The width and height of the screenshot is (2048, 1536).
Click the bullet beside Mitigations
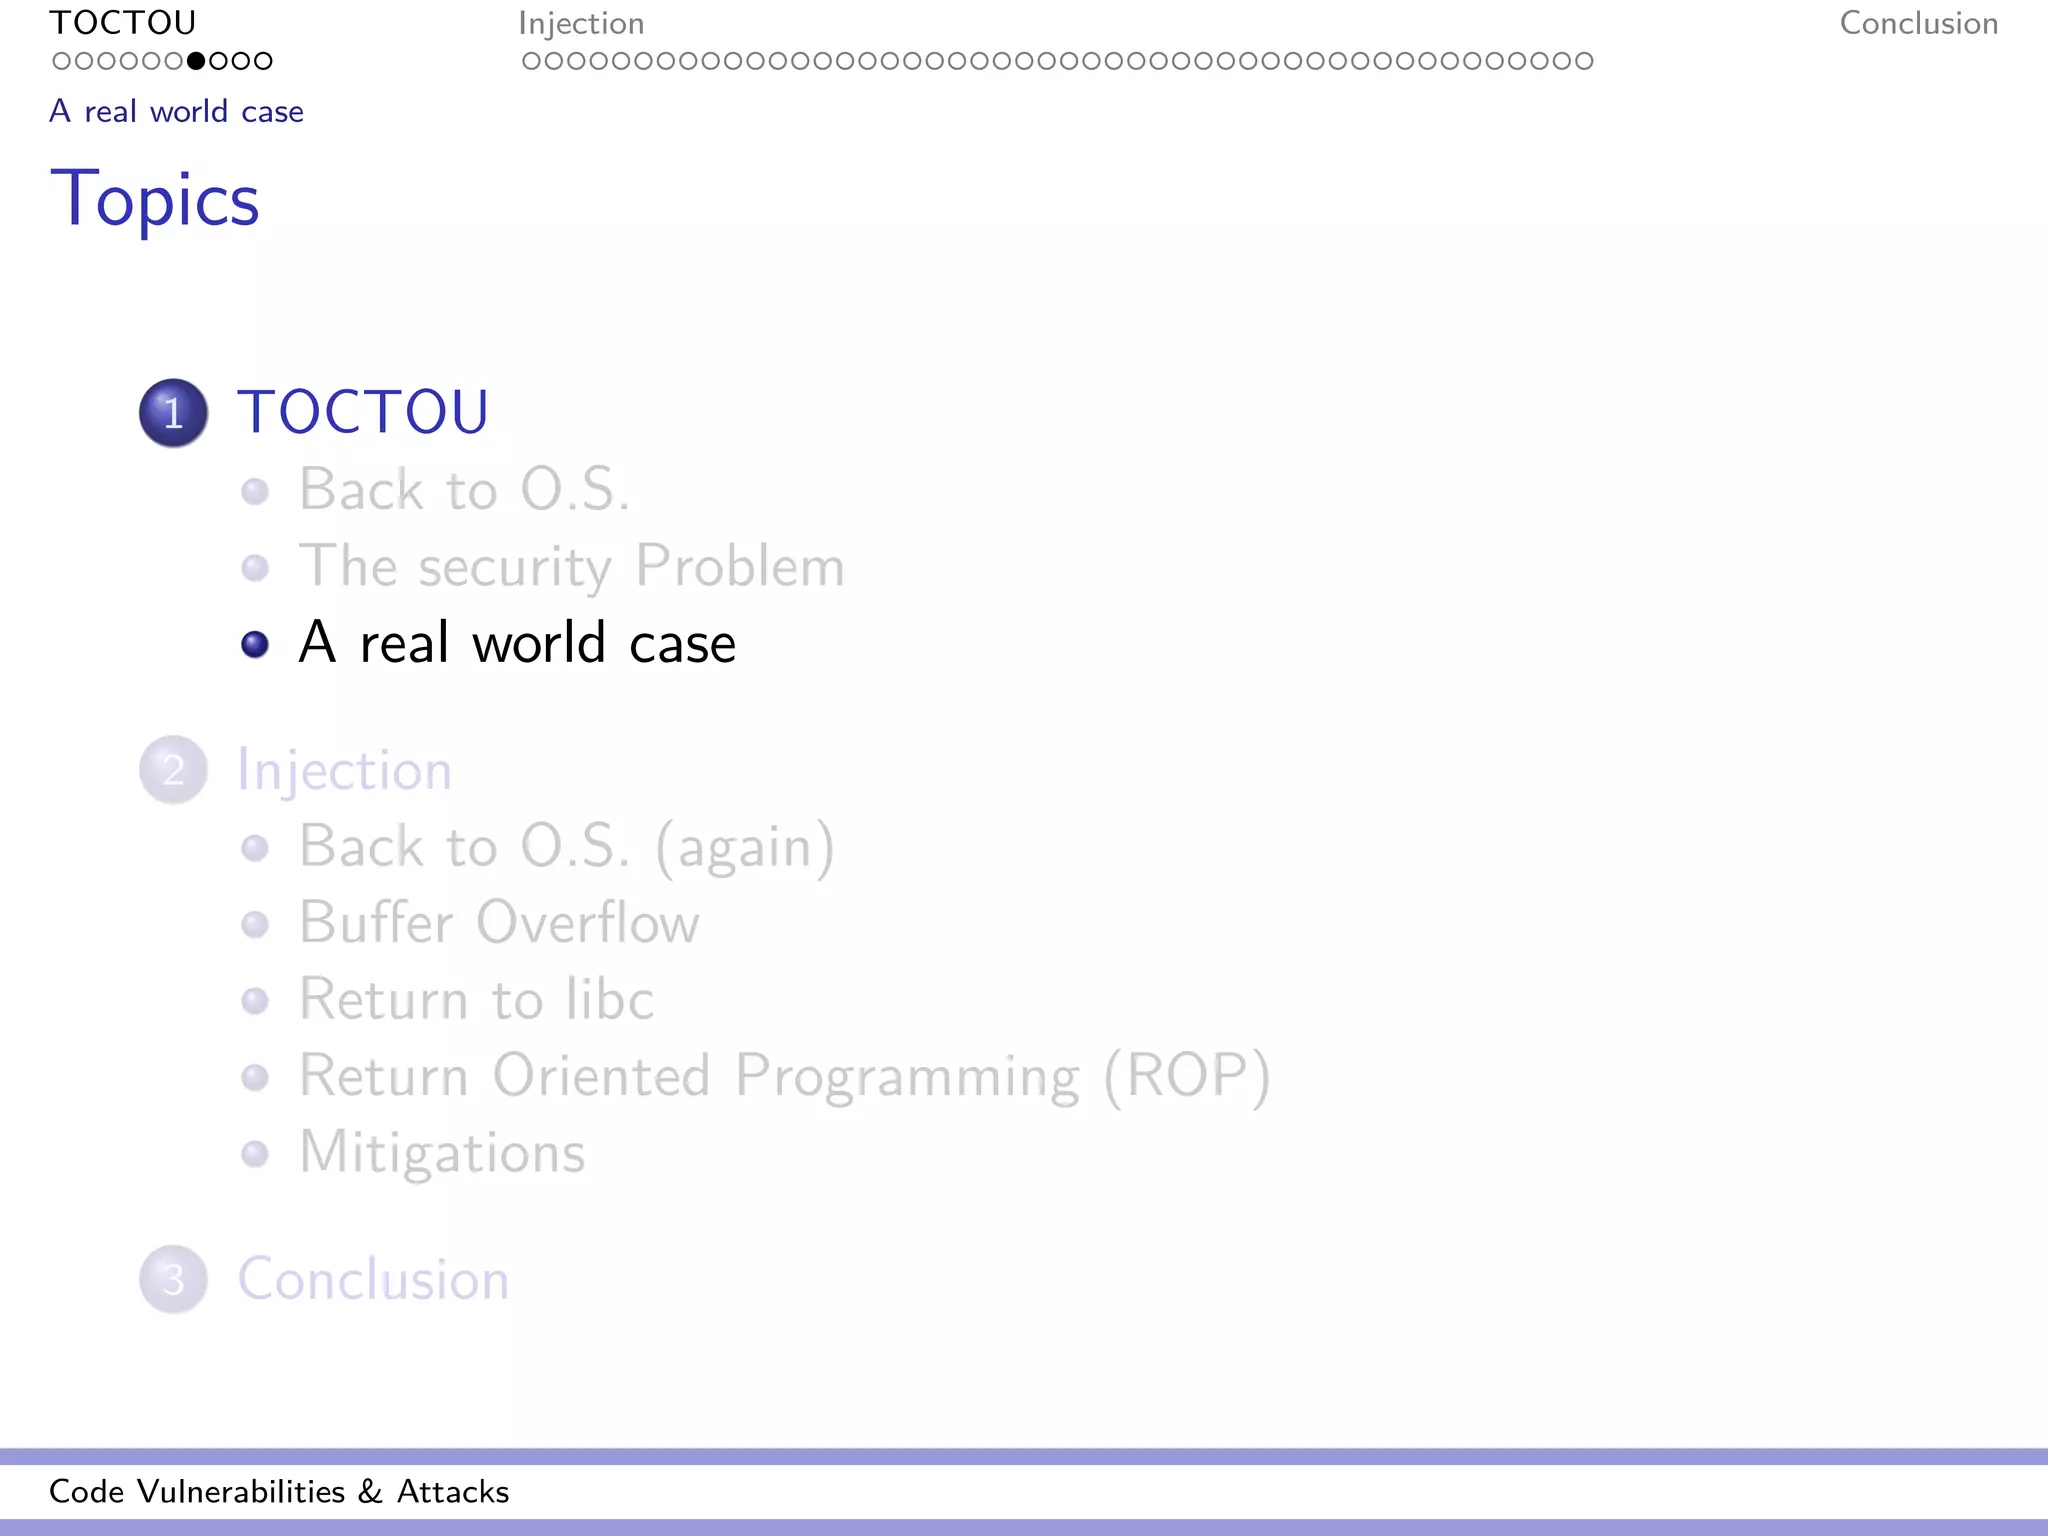click(x=255, y=1154)
